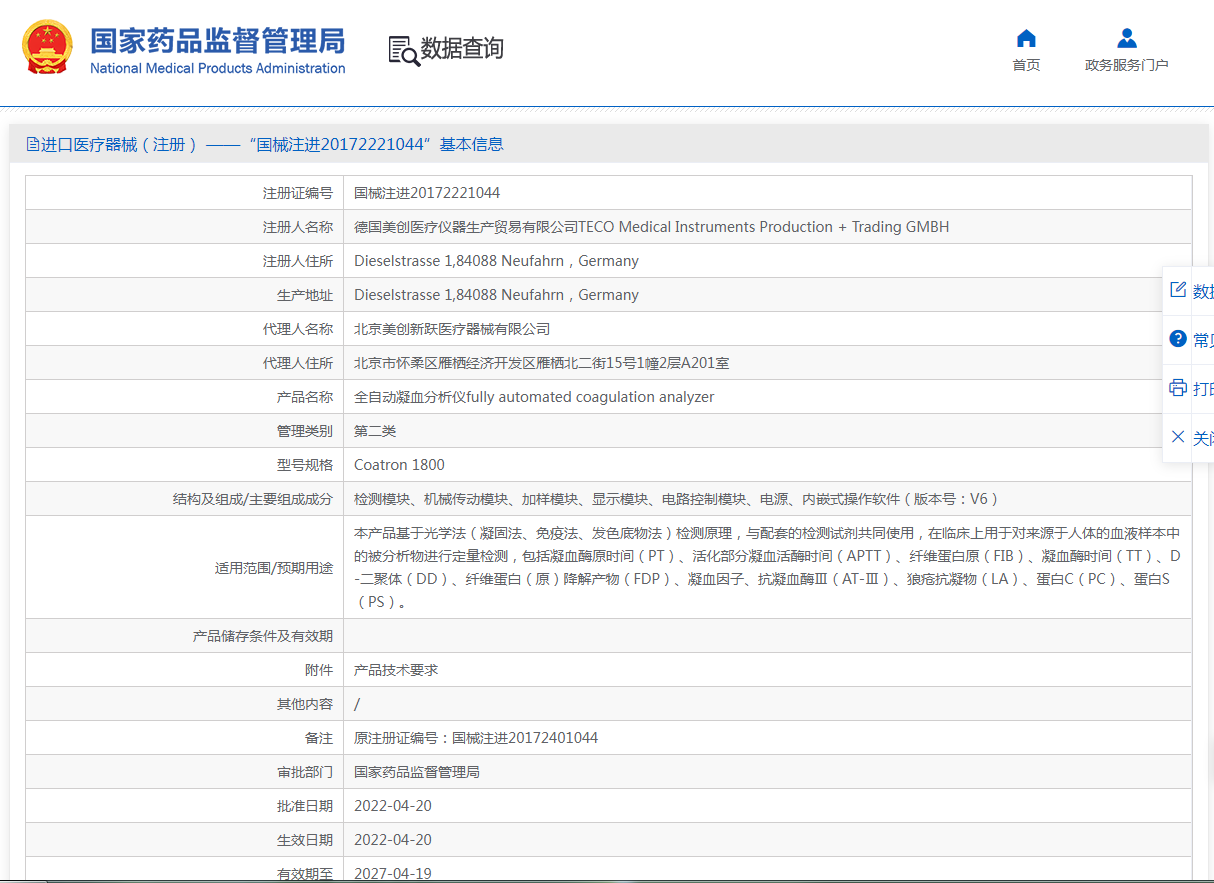Click 产品技术要求 attachment link
This screenshot has width=1214, height=883.
pyautogui.click(x=396, y=670)
